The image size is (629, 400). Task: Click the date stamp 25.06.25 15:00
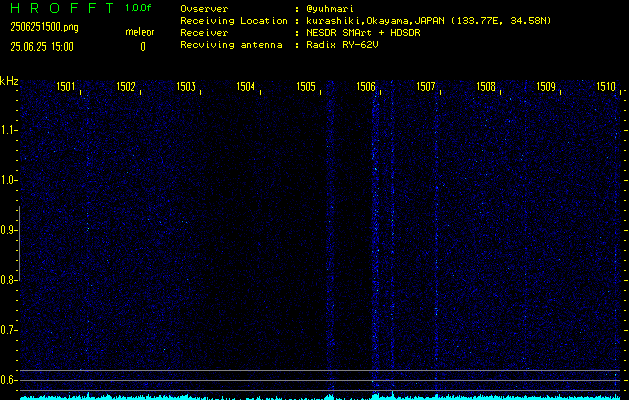42,47
